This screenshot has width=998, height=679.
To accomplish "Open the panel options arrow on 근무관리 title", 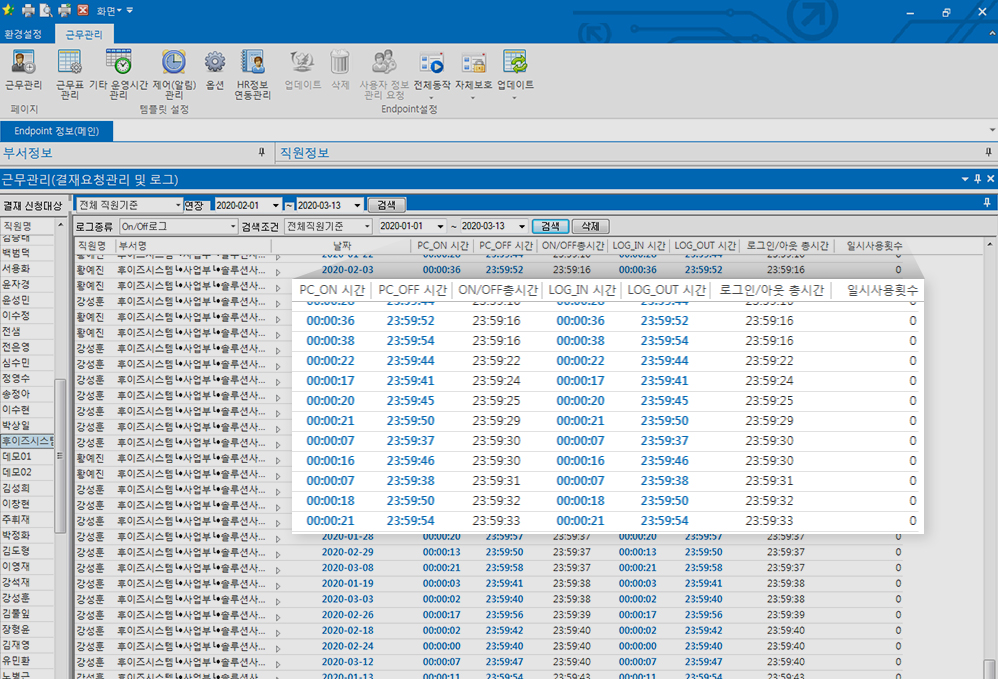I will (965, 179).
